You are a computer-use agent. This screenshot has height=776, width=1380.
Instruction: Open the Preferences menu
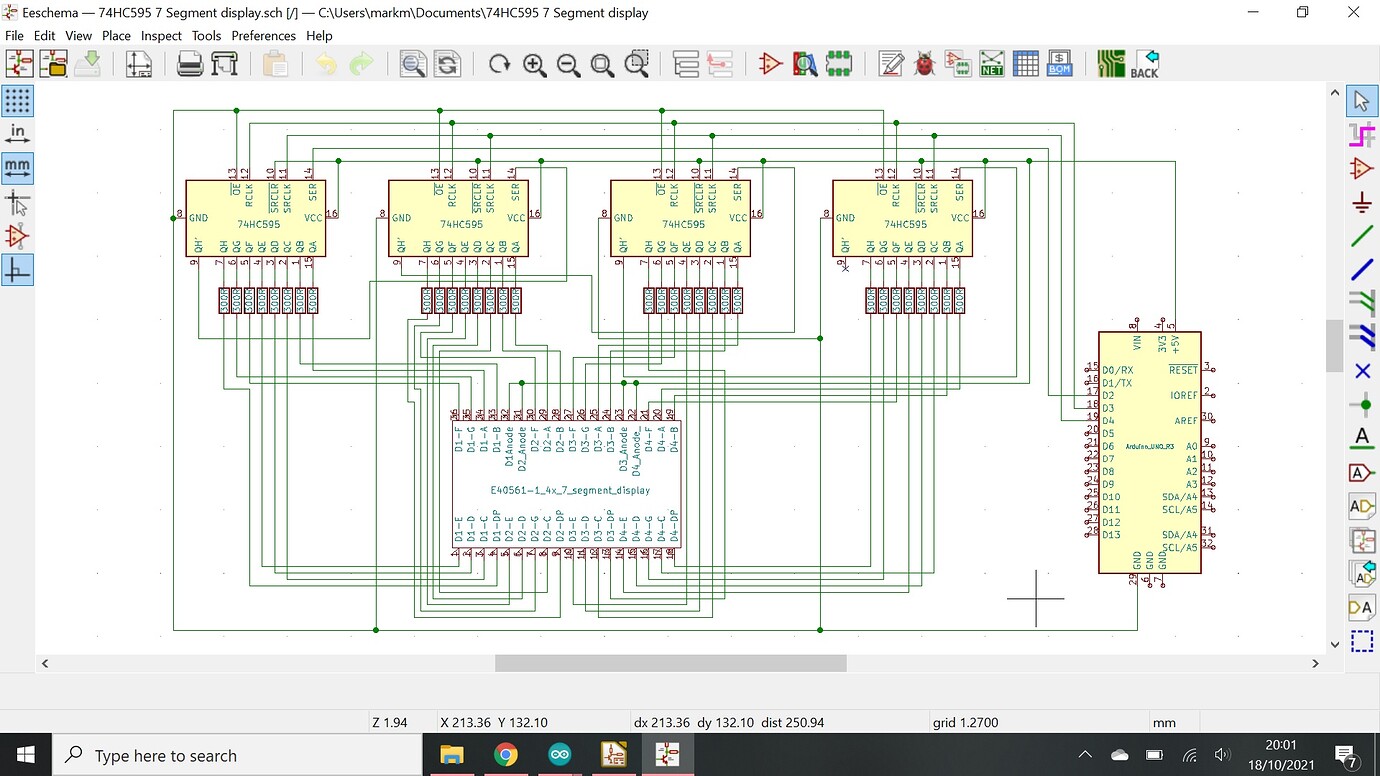click(263, 36)
